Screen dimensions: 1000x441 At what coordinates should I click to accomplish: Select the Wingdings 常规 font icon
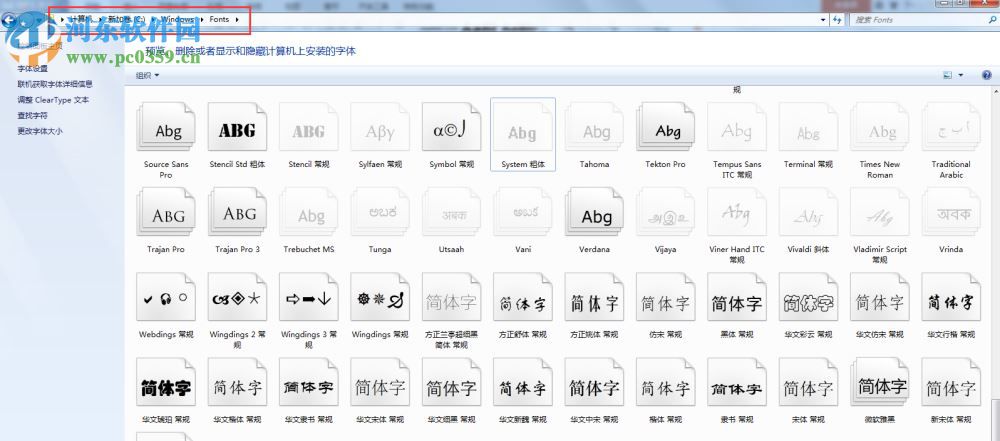point(380,297)
